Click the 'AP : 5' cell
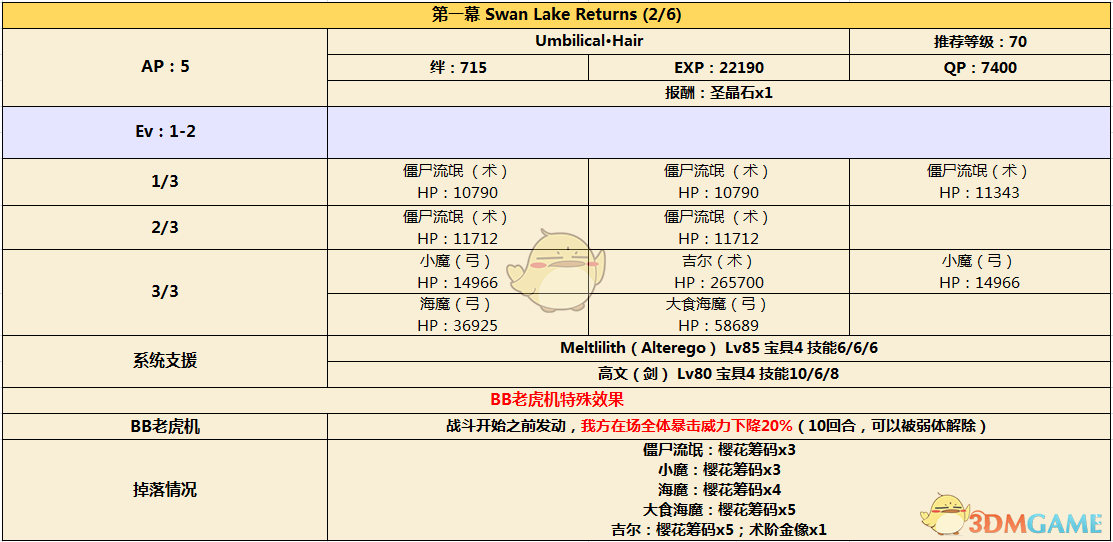This screenshot has height=542, width=1113. click(x=165, y=67)
